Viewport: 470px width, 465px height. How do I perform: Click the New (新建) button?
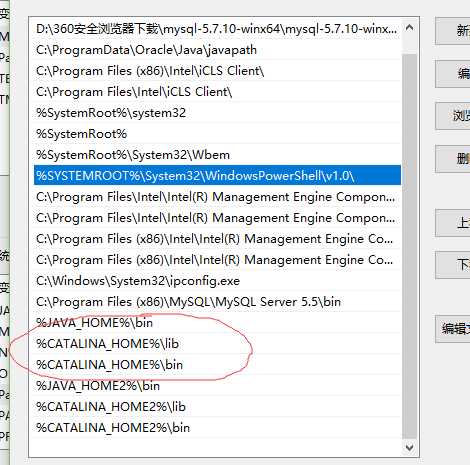point(453,31)
